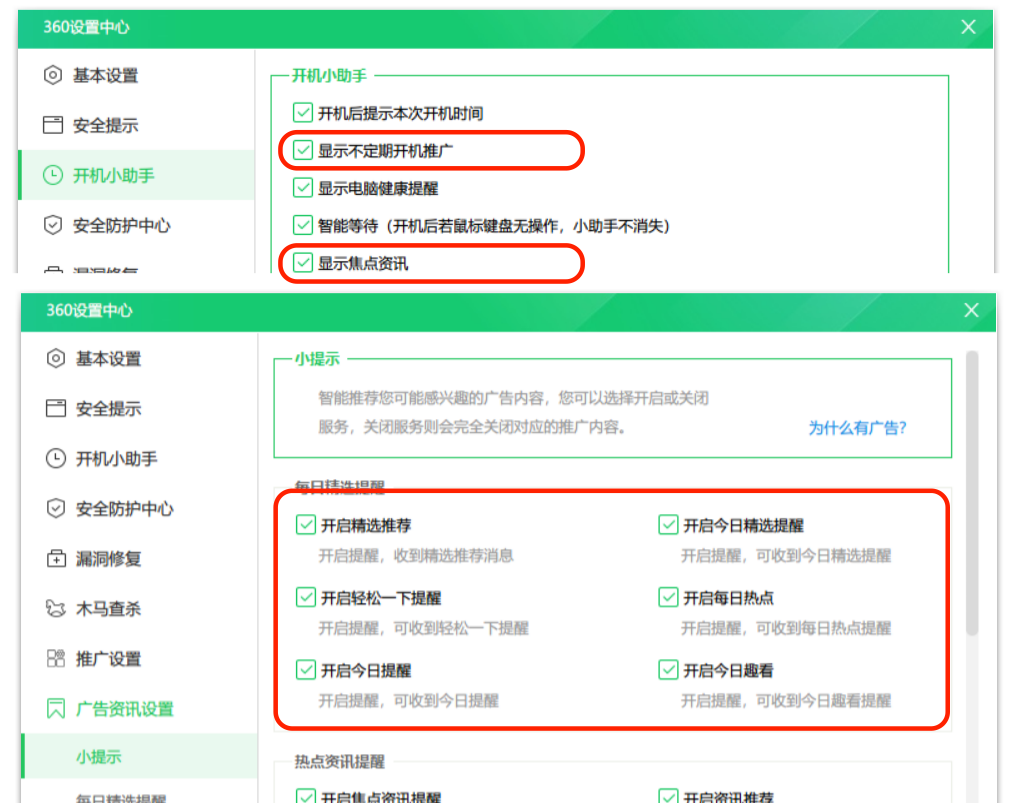
Task: Uncheck the 智能等待 option
Action: pos(303,226)
